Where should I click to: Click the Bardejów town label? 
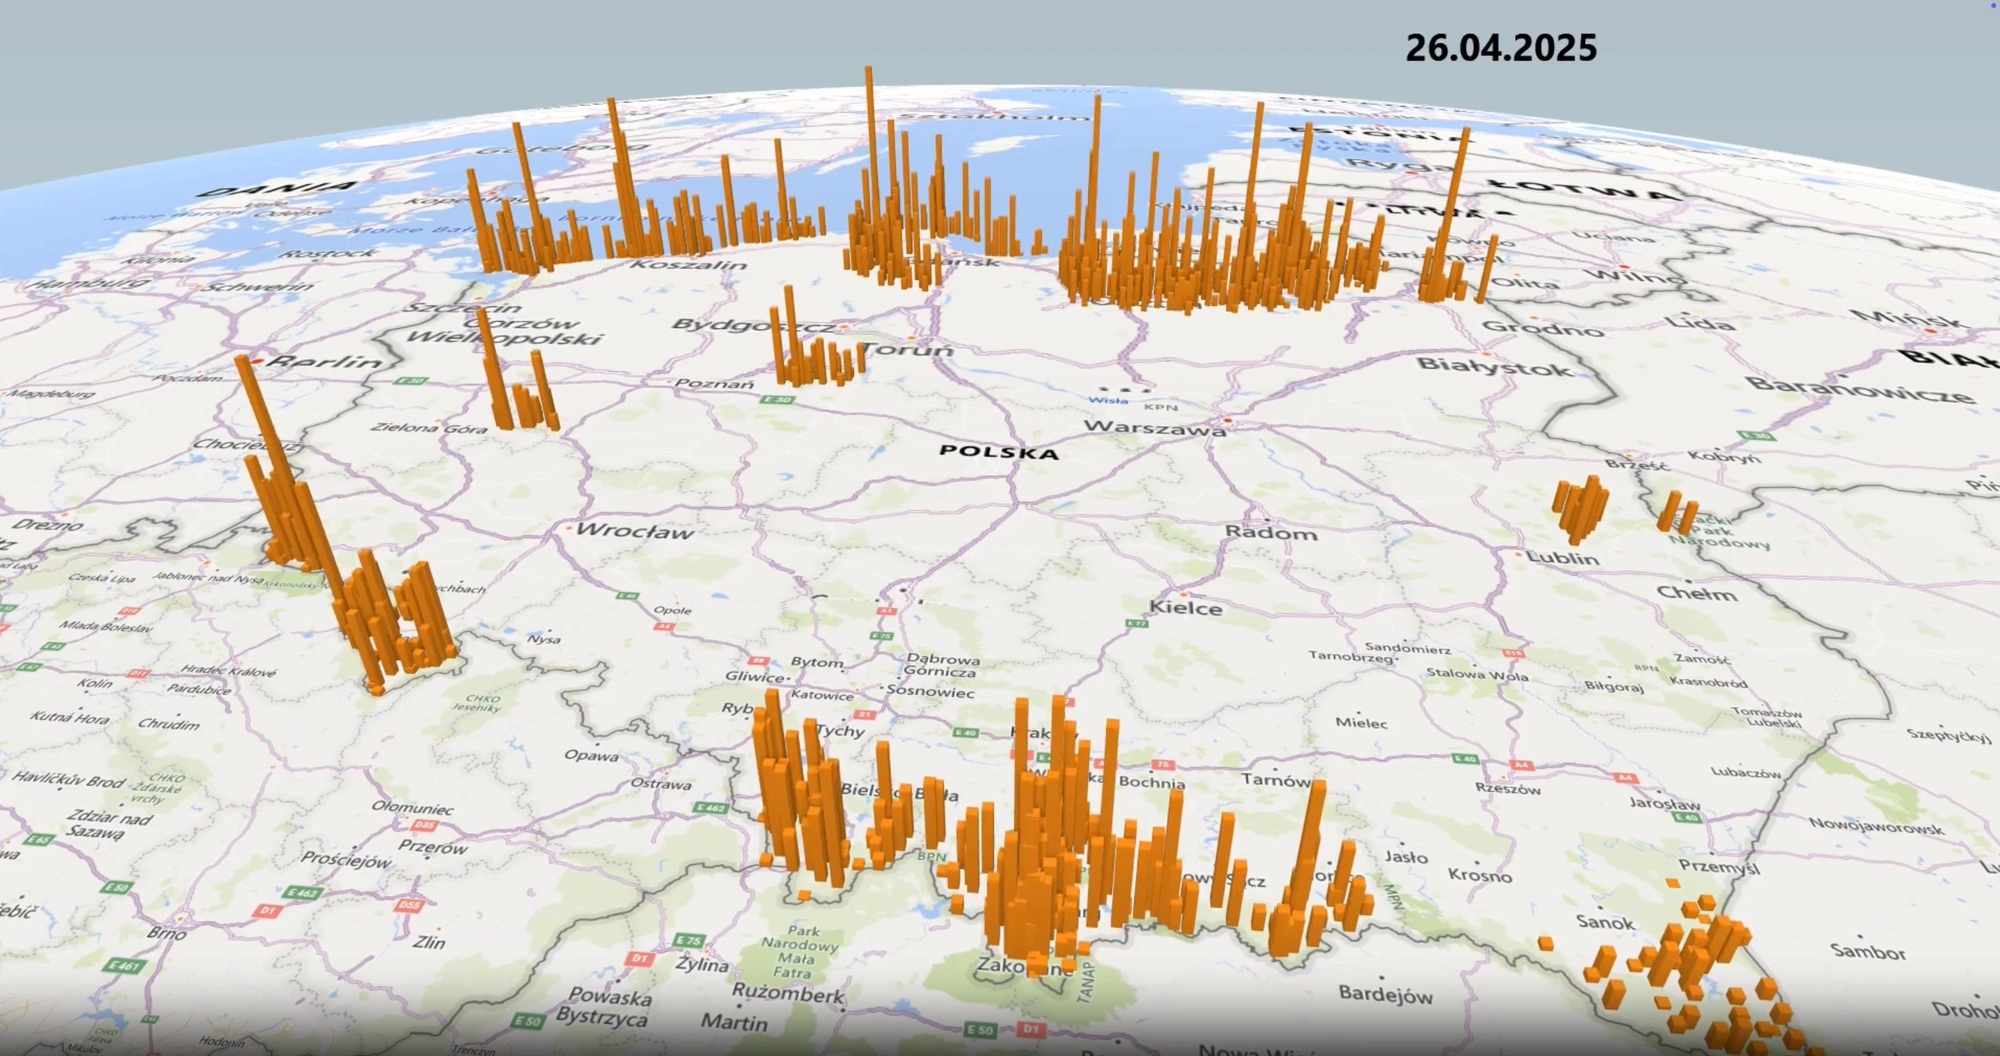click(x=1385, y=994)
